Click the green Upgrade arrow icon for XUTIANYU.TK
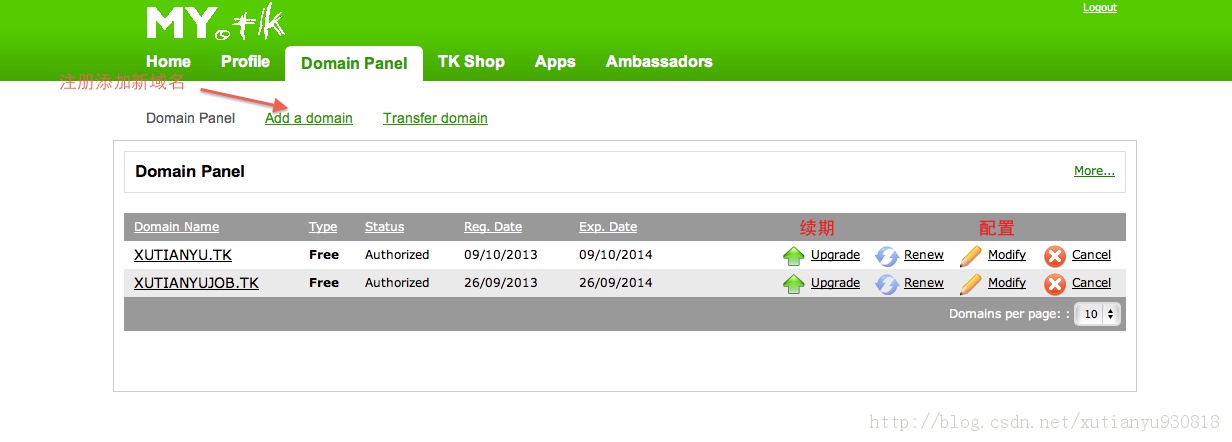 pos(794,256)
